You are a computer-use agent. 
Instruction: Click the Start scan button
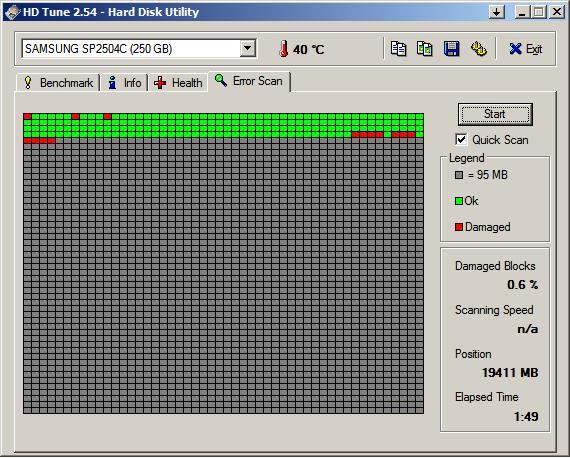pos(495,114)
